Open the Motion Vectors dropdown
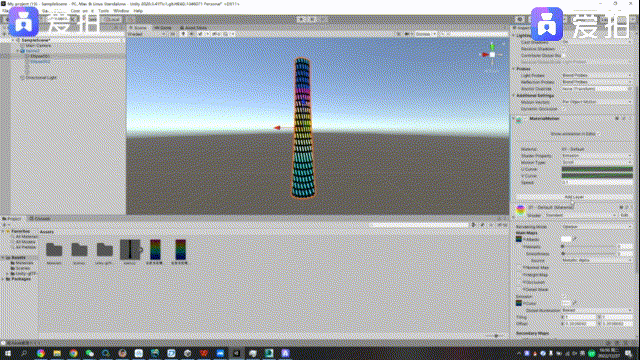The width and height of the screenshot is (640, 360). [597, 102]
